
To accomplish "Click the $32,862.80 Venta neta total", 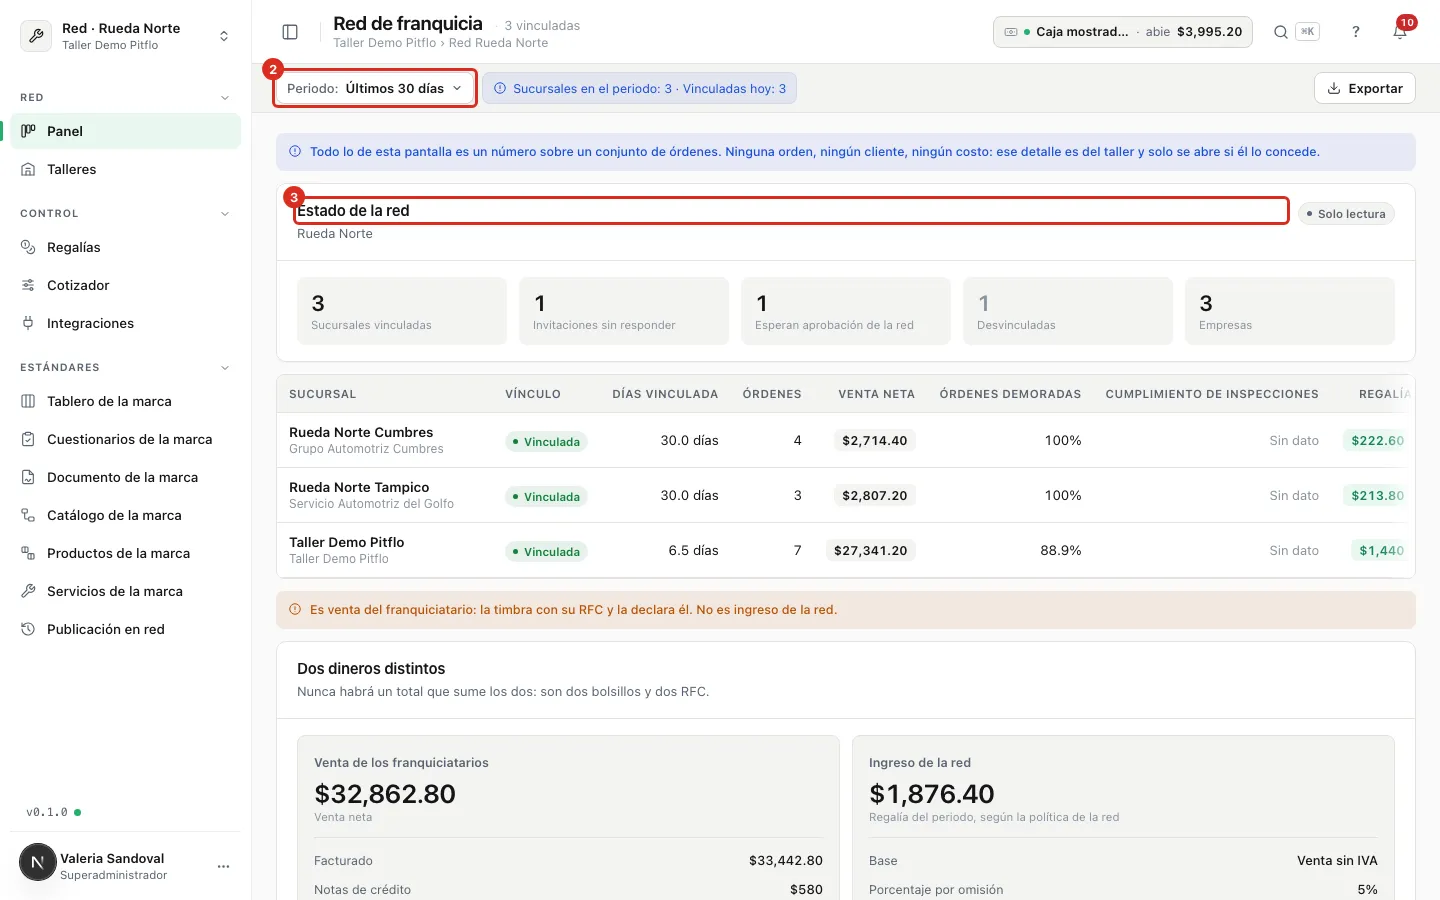I will click(385, 794).
